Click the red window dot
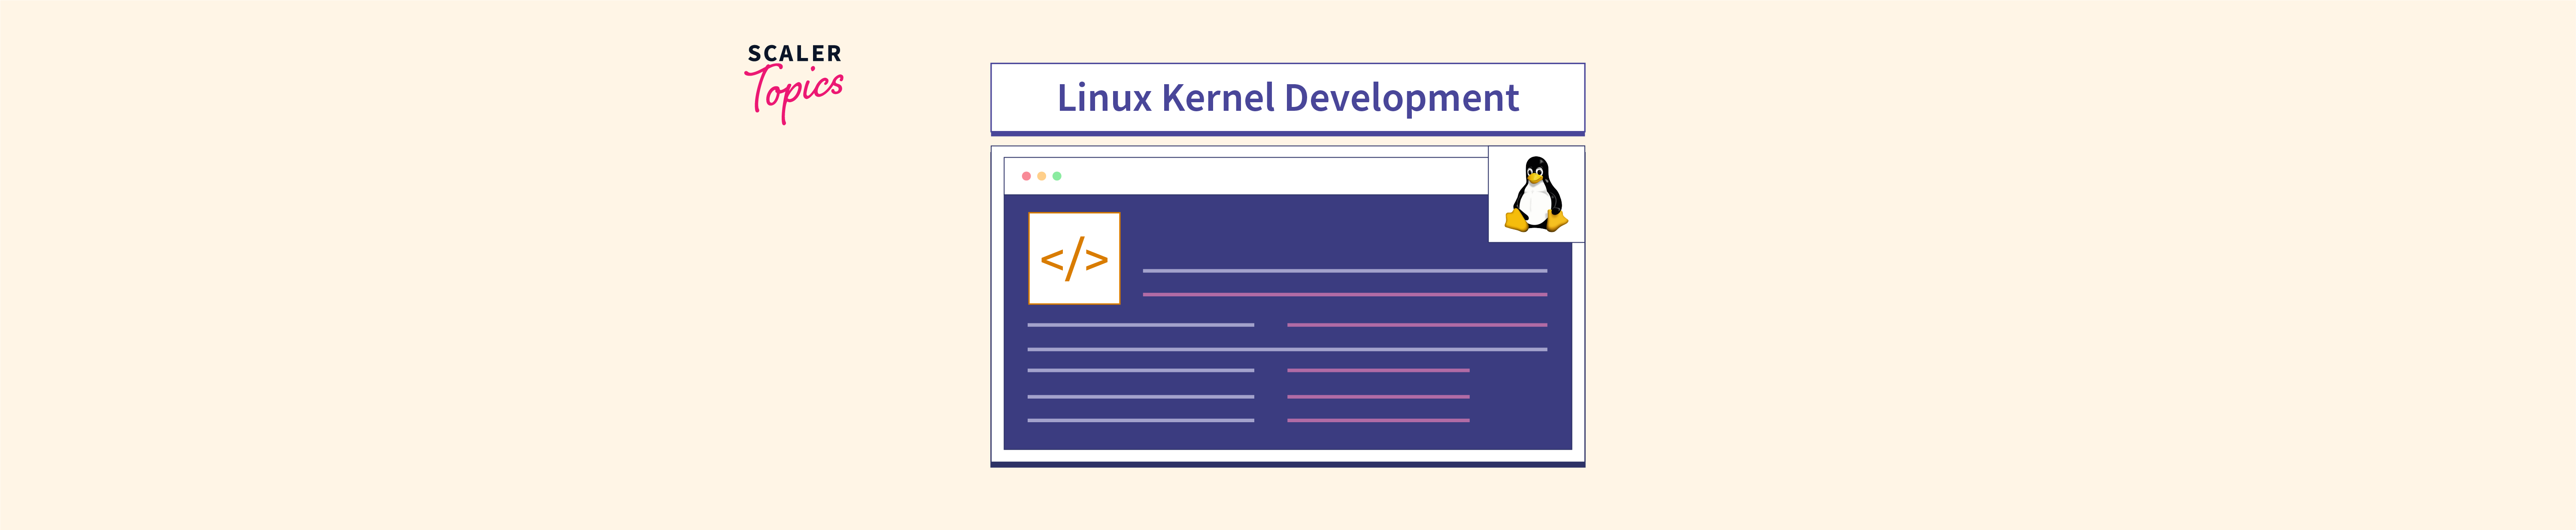The width and height of the screenshot is (2576, 530). pyautogui.click(x=1026, y=176)
